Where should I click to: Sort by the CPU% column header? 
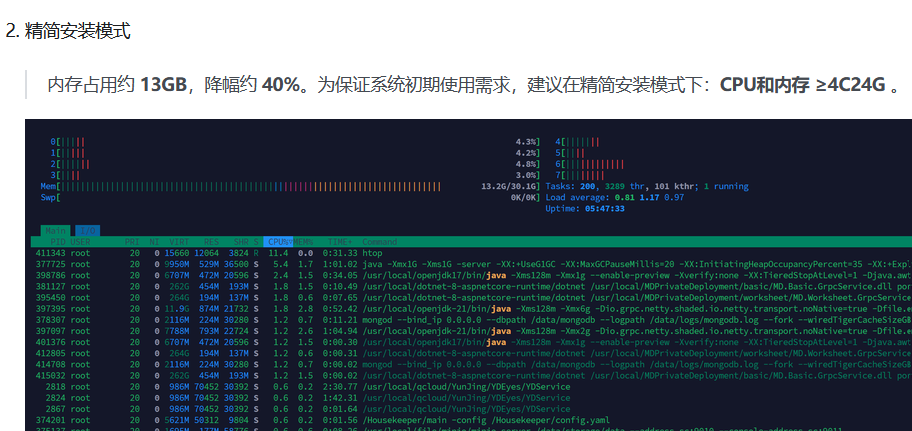(279, 241)
